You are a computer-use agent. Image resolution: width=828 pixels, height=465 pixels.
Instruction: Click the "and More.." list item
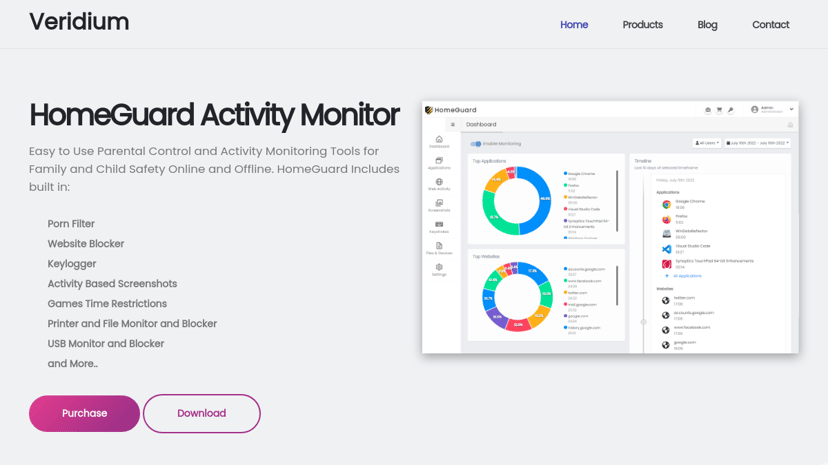(72, 364)
